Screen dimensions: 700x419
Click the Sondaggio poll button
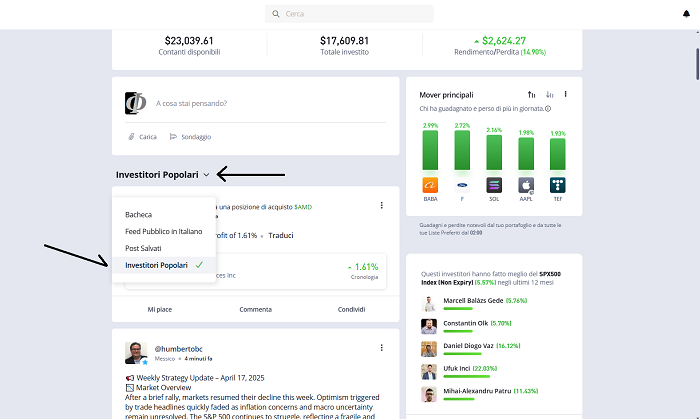click(x=190, y=137)
